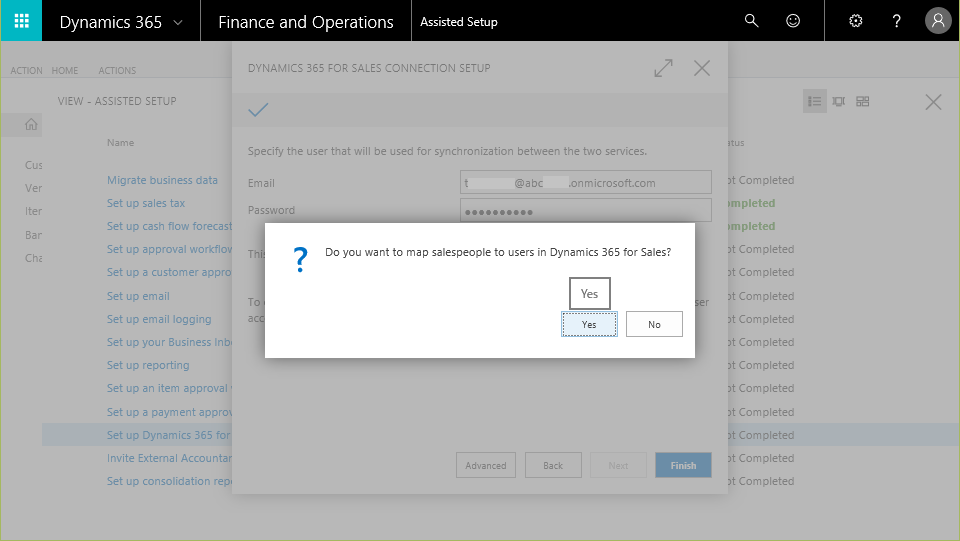Click the Password input field

585,211
